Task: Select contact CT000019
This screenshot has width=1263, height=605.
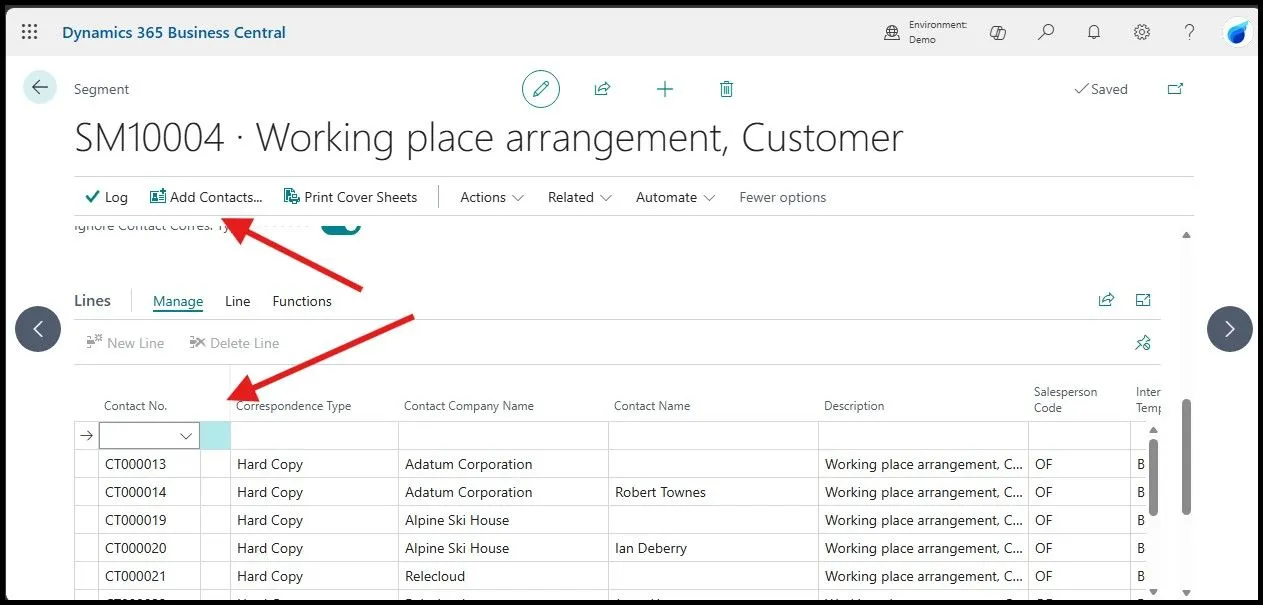Action: (x=135, y=520)
